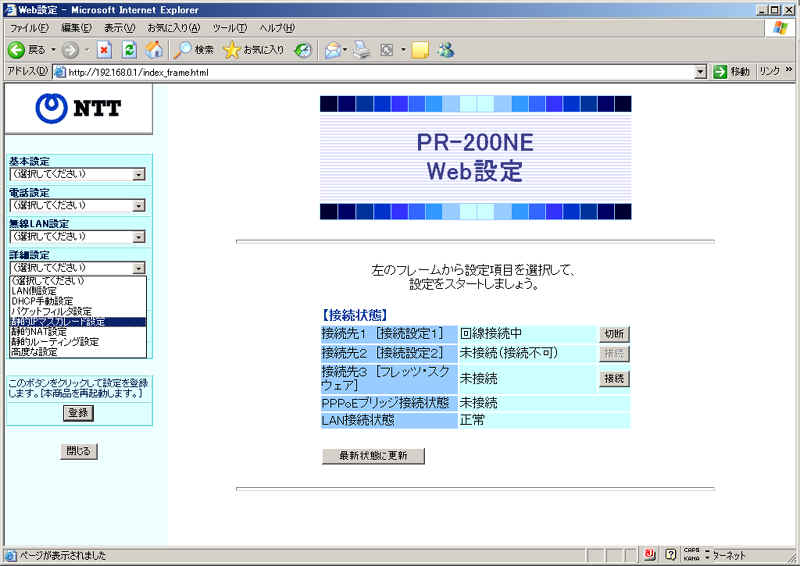This screenshot has height=566, width=800.
Task: Refresh the page with green arrows icon
Action: pyautogui.click(x=130, y=50)
